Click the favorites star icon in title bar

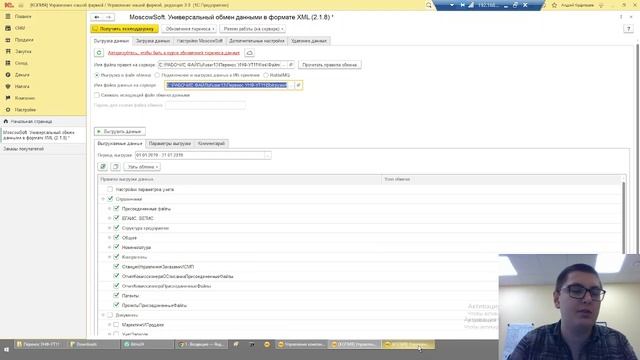(554, 5)
